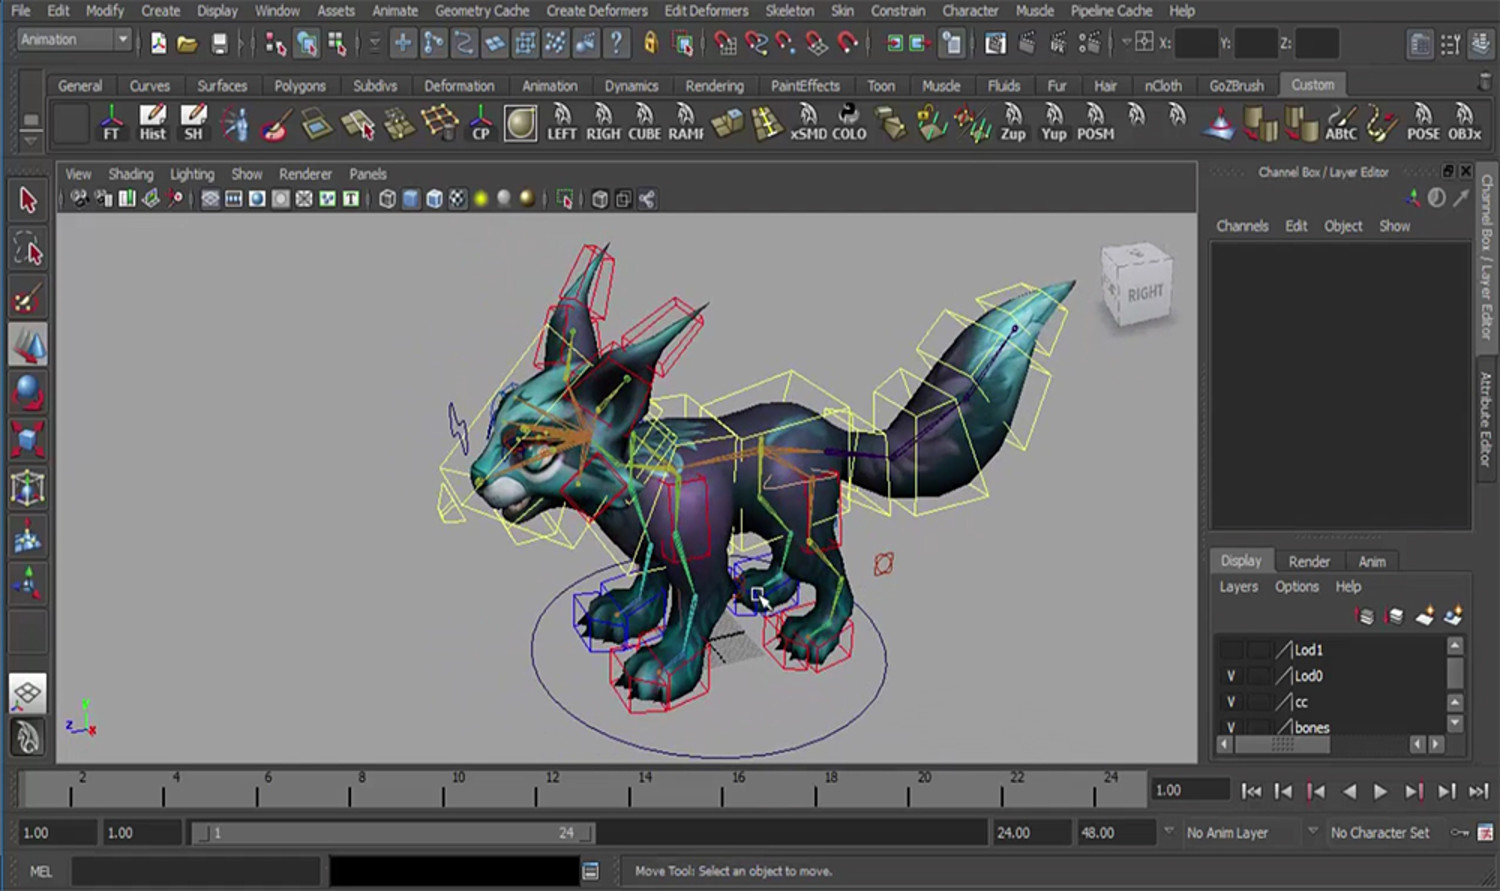This screenshot has height=891, width=1500.
Task: Hide the bones layer
Action: coord(1231,727)
